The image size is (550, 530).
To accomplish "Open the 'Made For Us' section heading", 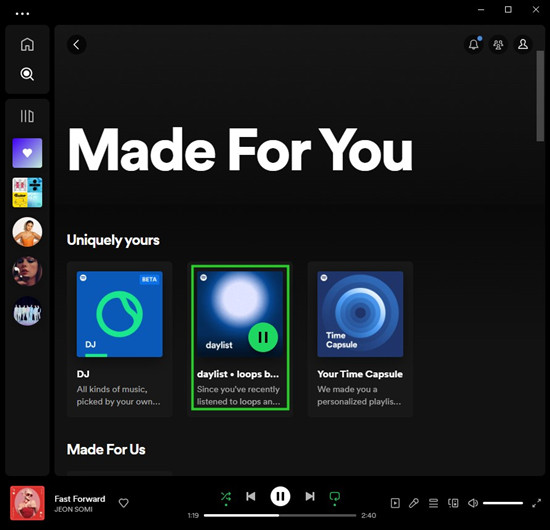I will click(106, 449).
